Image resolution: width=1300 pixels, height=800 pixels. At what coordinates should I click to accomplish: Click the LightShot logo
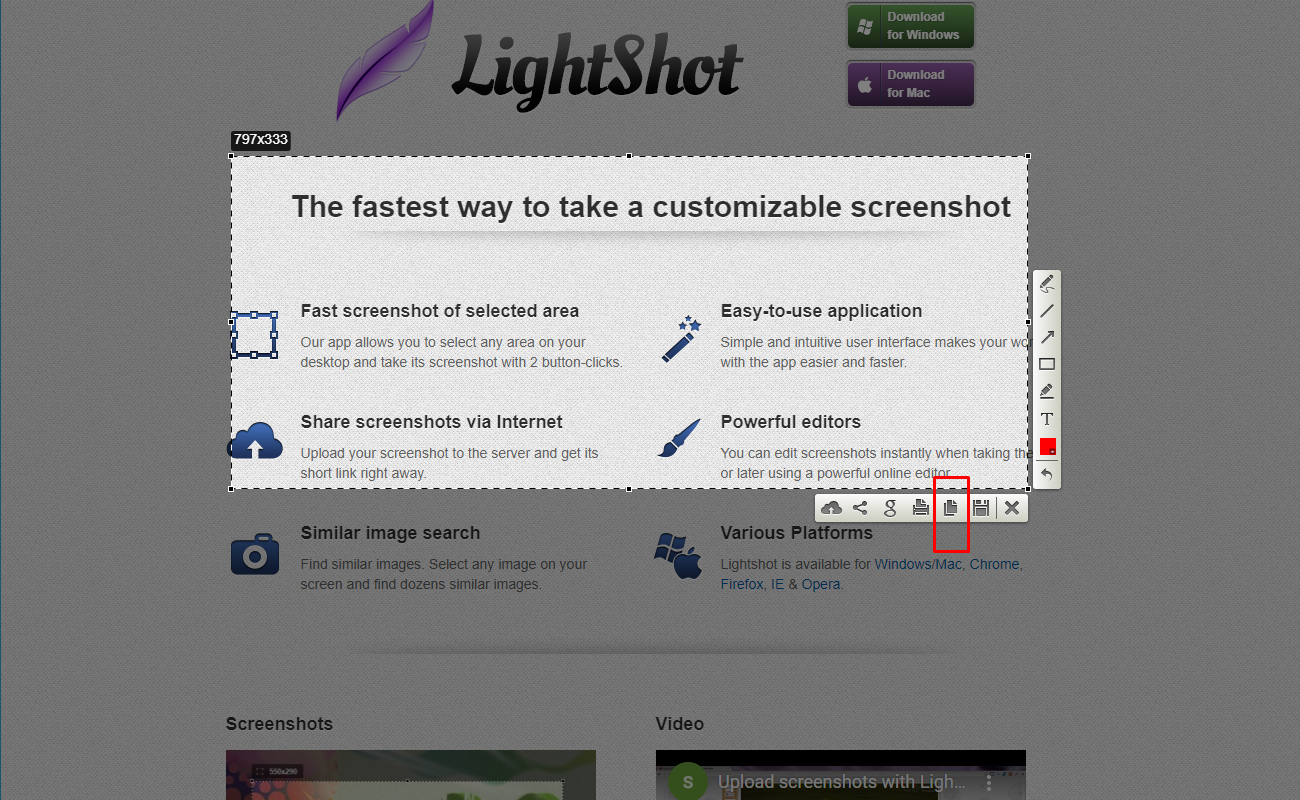tap(540, 62)
